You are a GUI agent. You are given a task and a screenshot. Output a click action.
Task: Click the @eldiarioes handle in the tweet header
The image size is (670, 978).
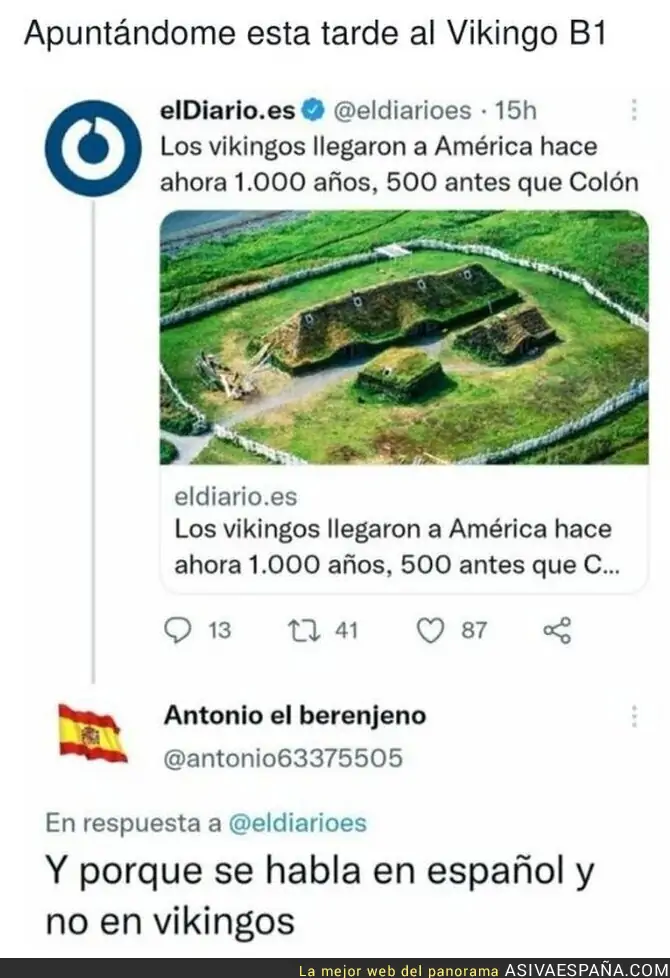(x=402, y=110)
